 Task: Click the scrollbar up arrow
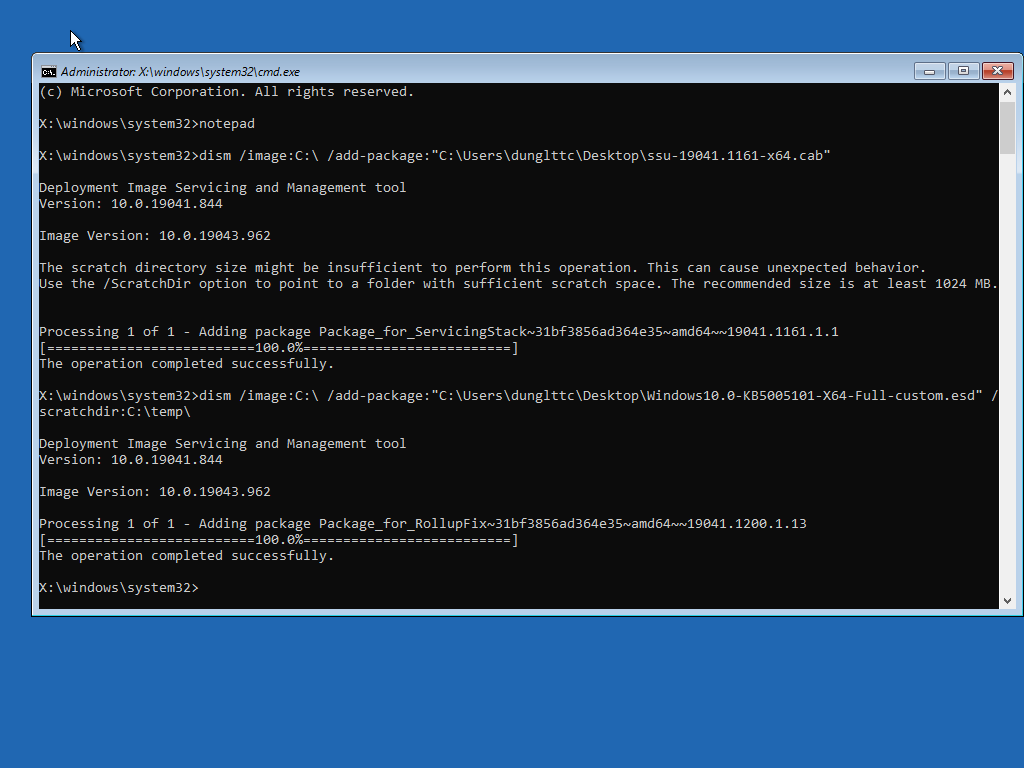coord(1007,92)
